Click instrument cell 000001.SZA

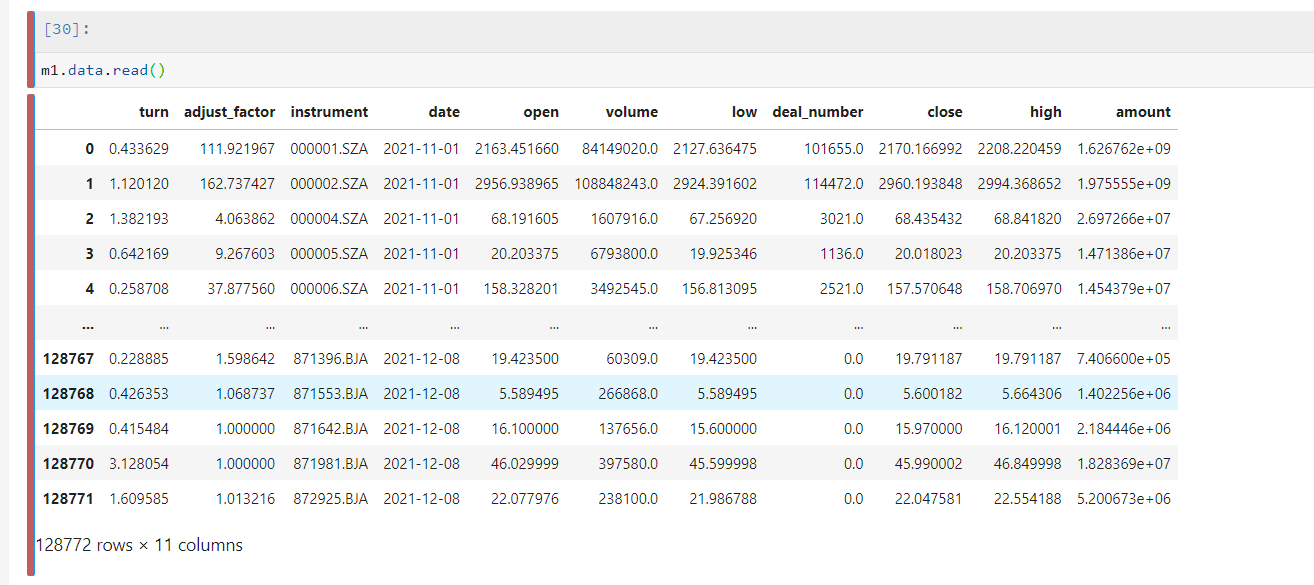point(329,149)
